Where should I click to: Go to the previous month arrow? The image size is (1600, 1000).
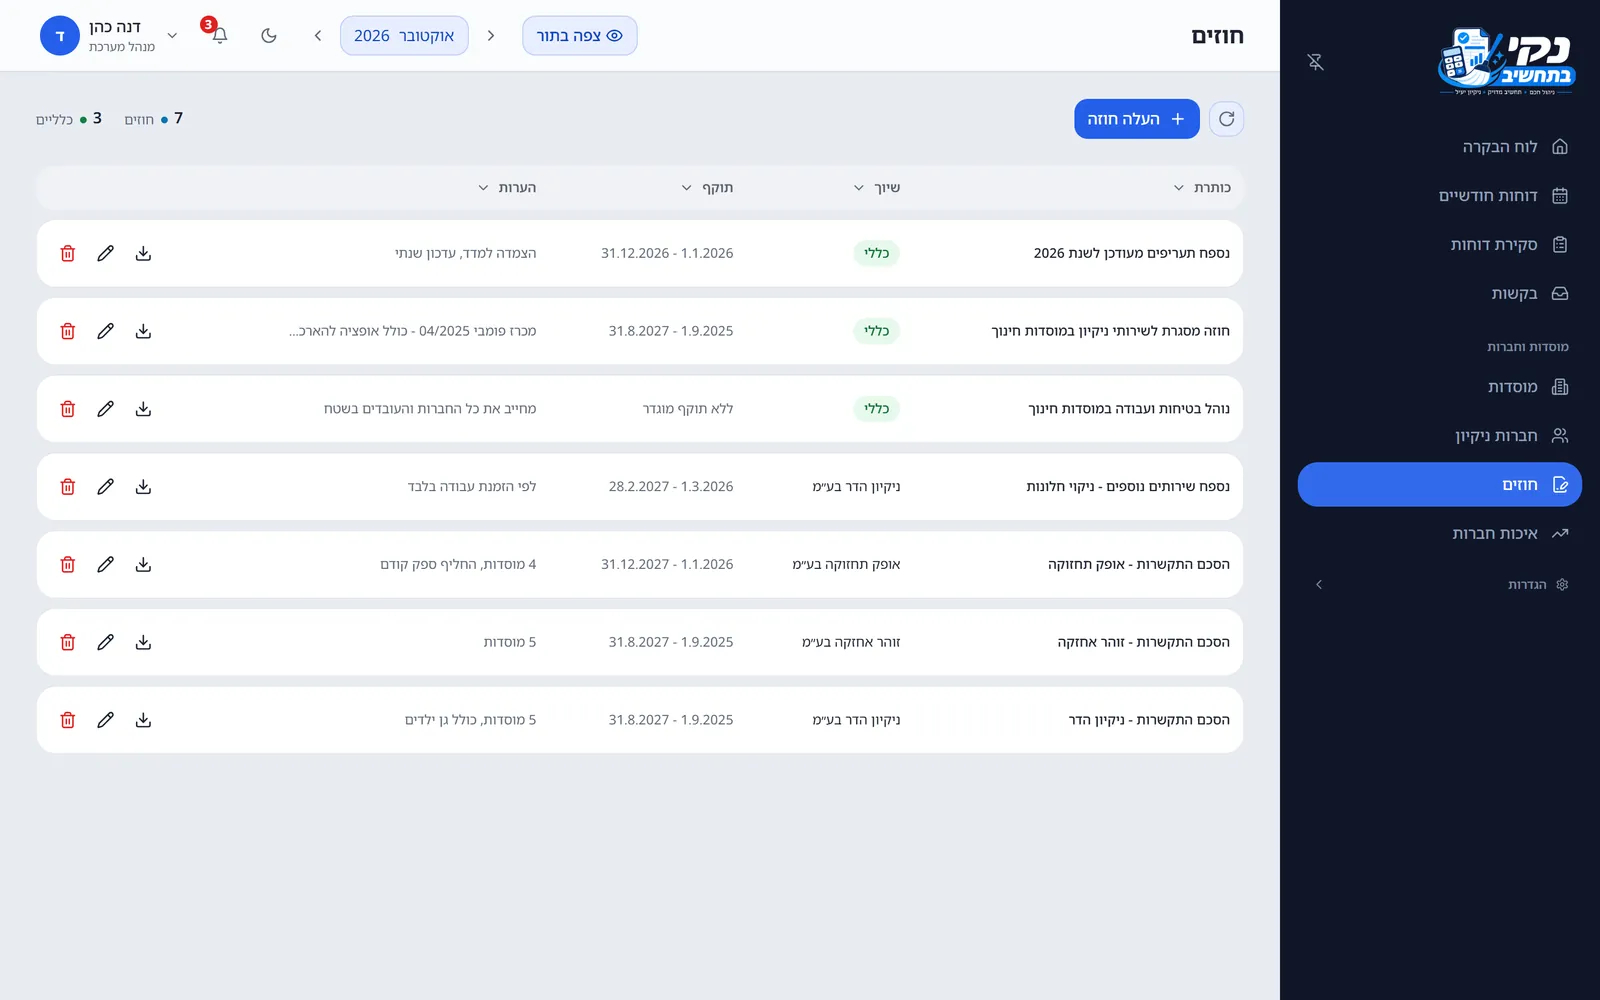pyautogui.click(x=491, y=35)
